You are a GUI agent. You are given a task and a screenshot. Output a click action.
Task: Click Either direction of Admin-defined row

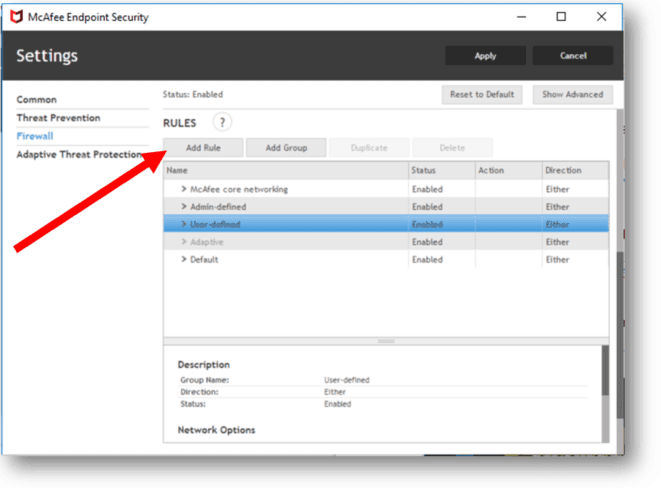click(x=557, y=207)
